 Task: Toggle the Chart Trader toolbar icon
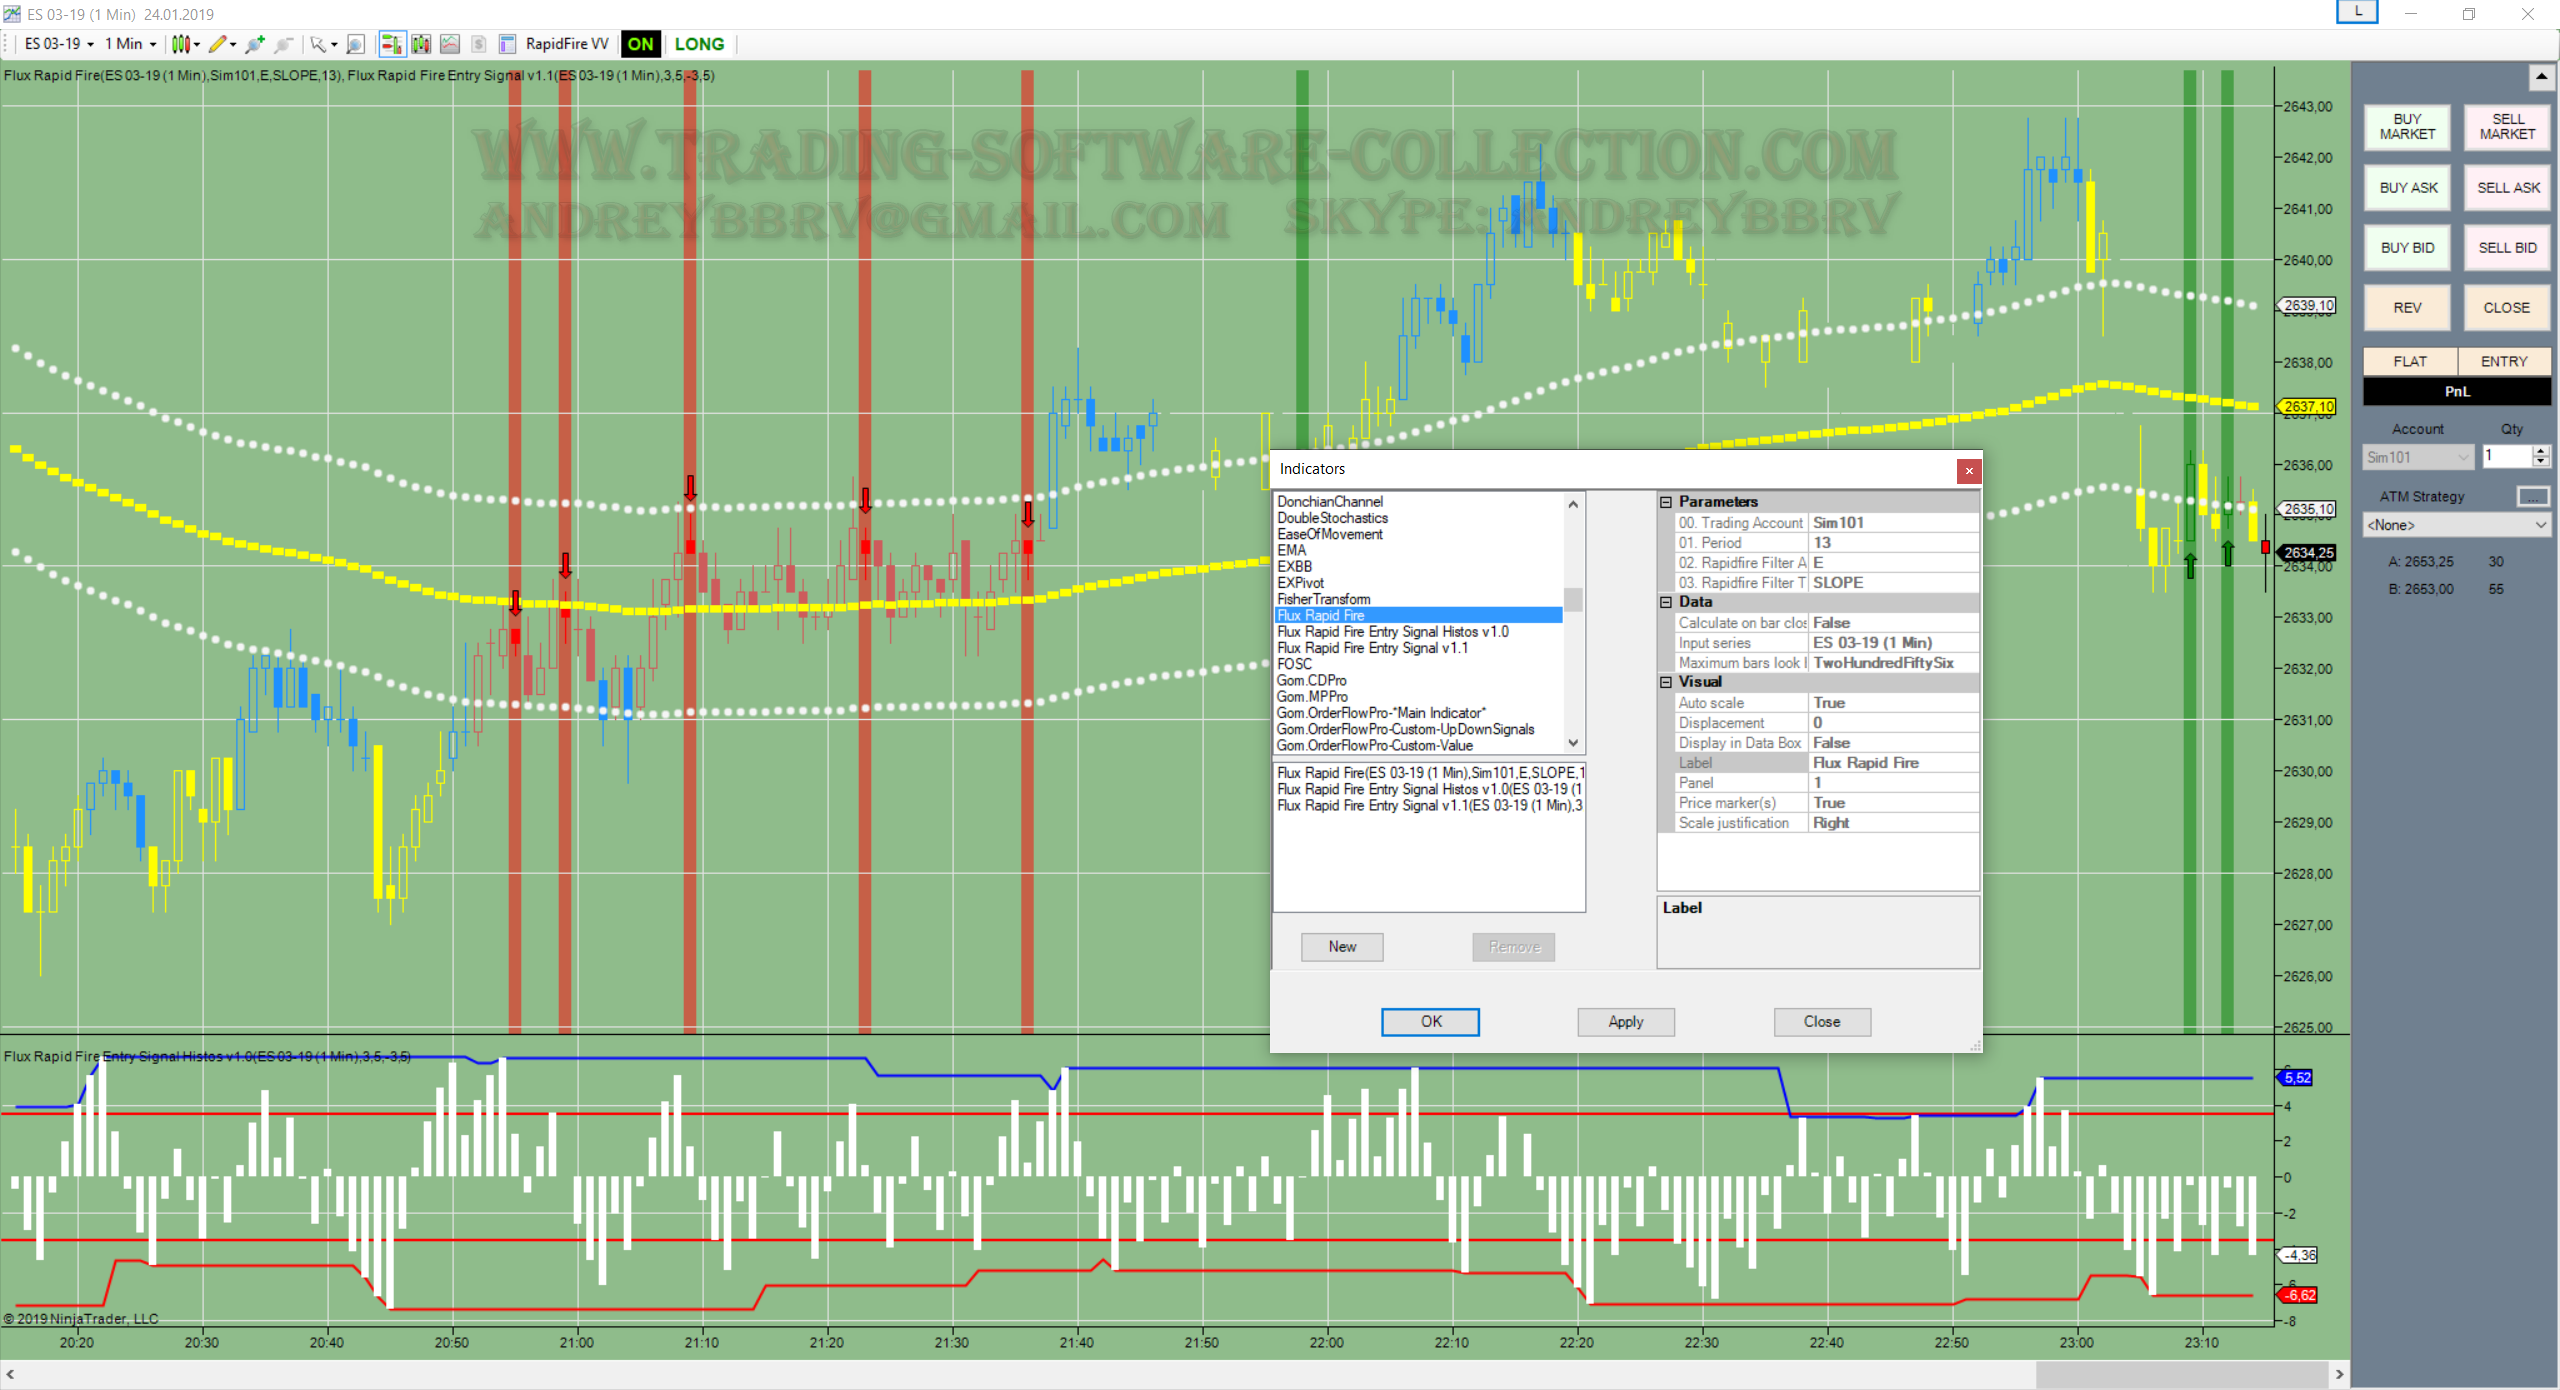coord(392,44)
